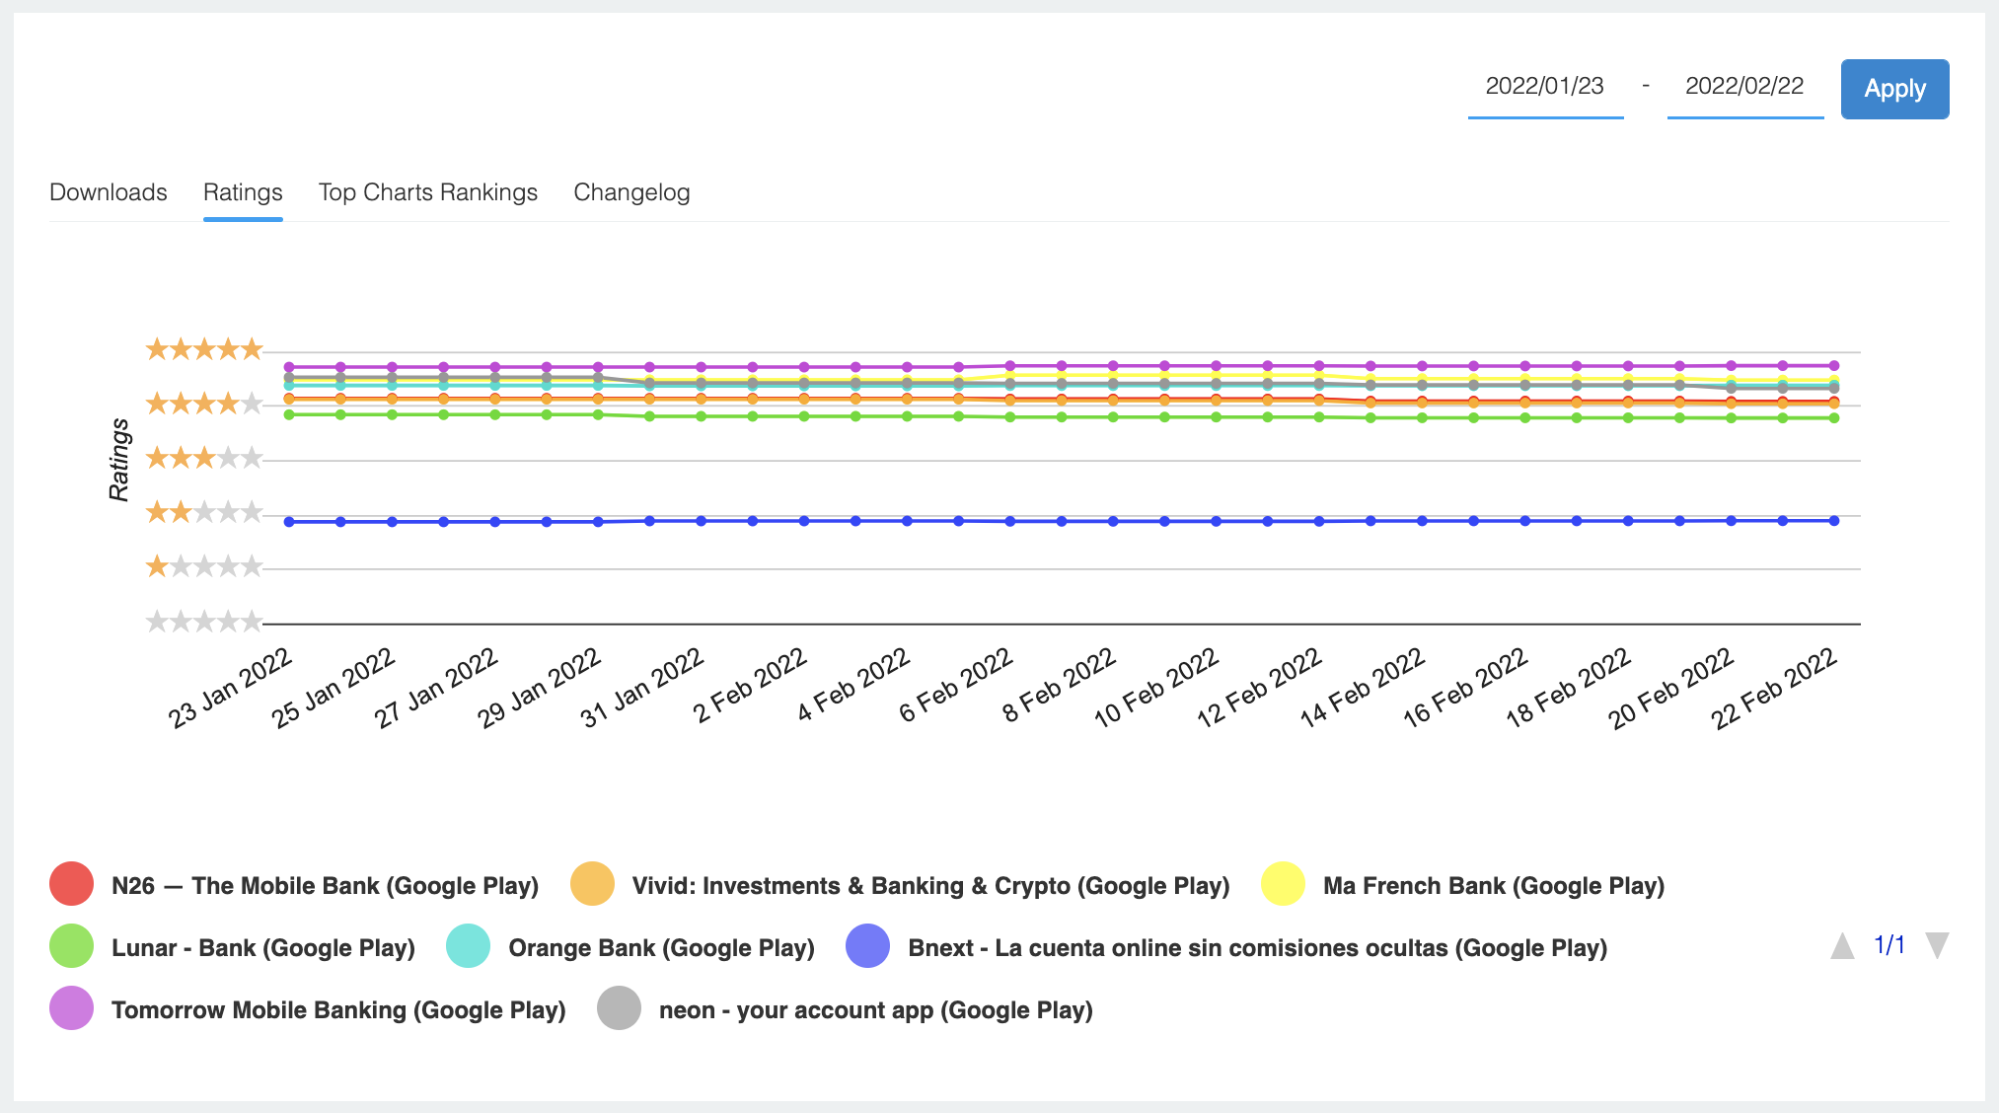Click the start date field 2022/01/23

(1544, 87)
